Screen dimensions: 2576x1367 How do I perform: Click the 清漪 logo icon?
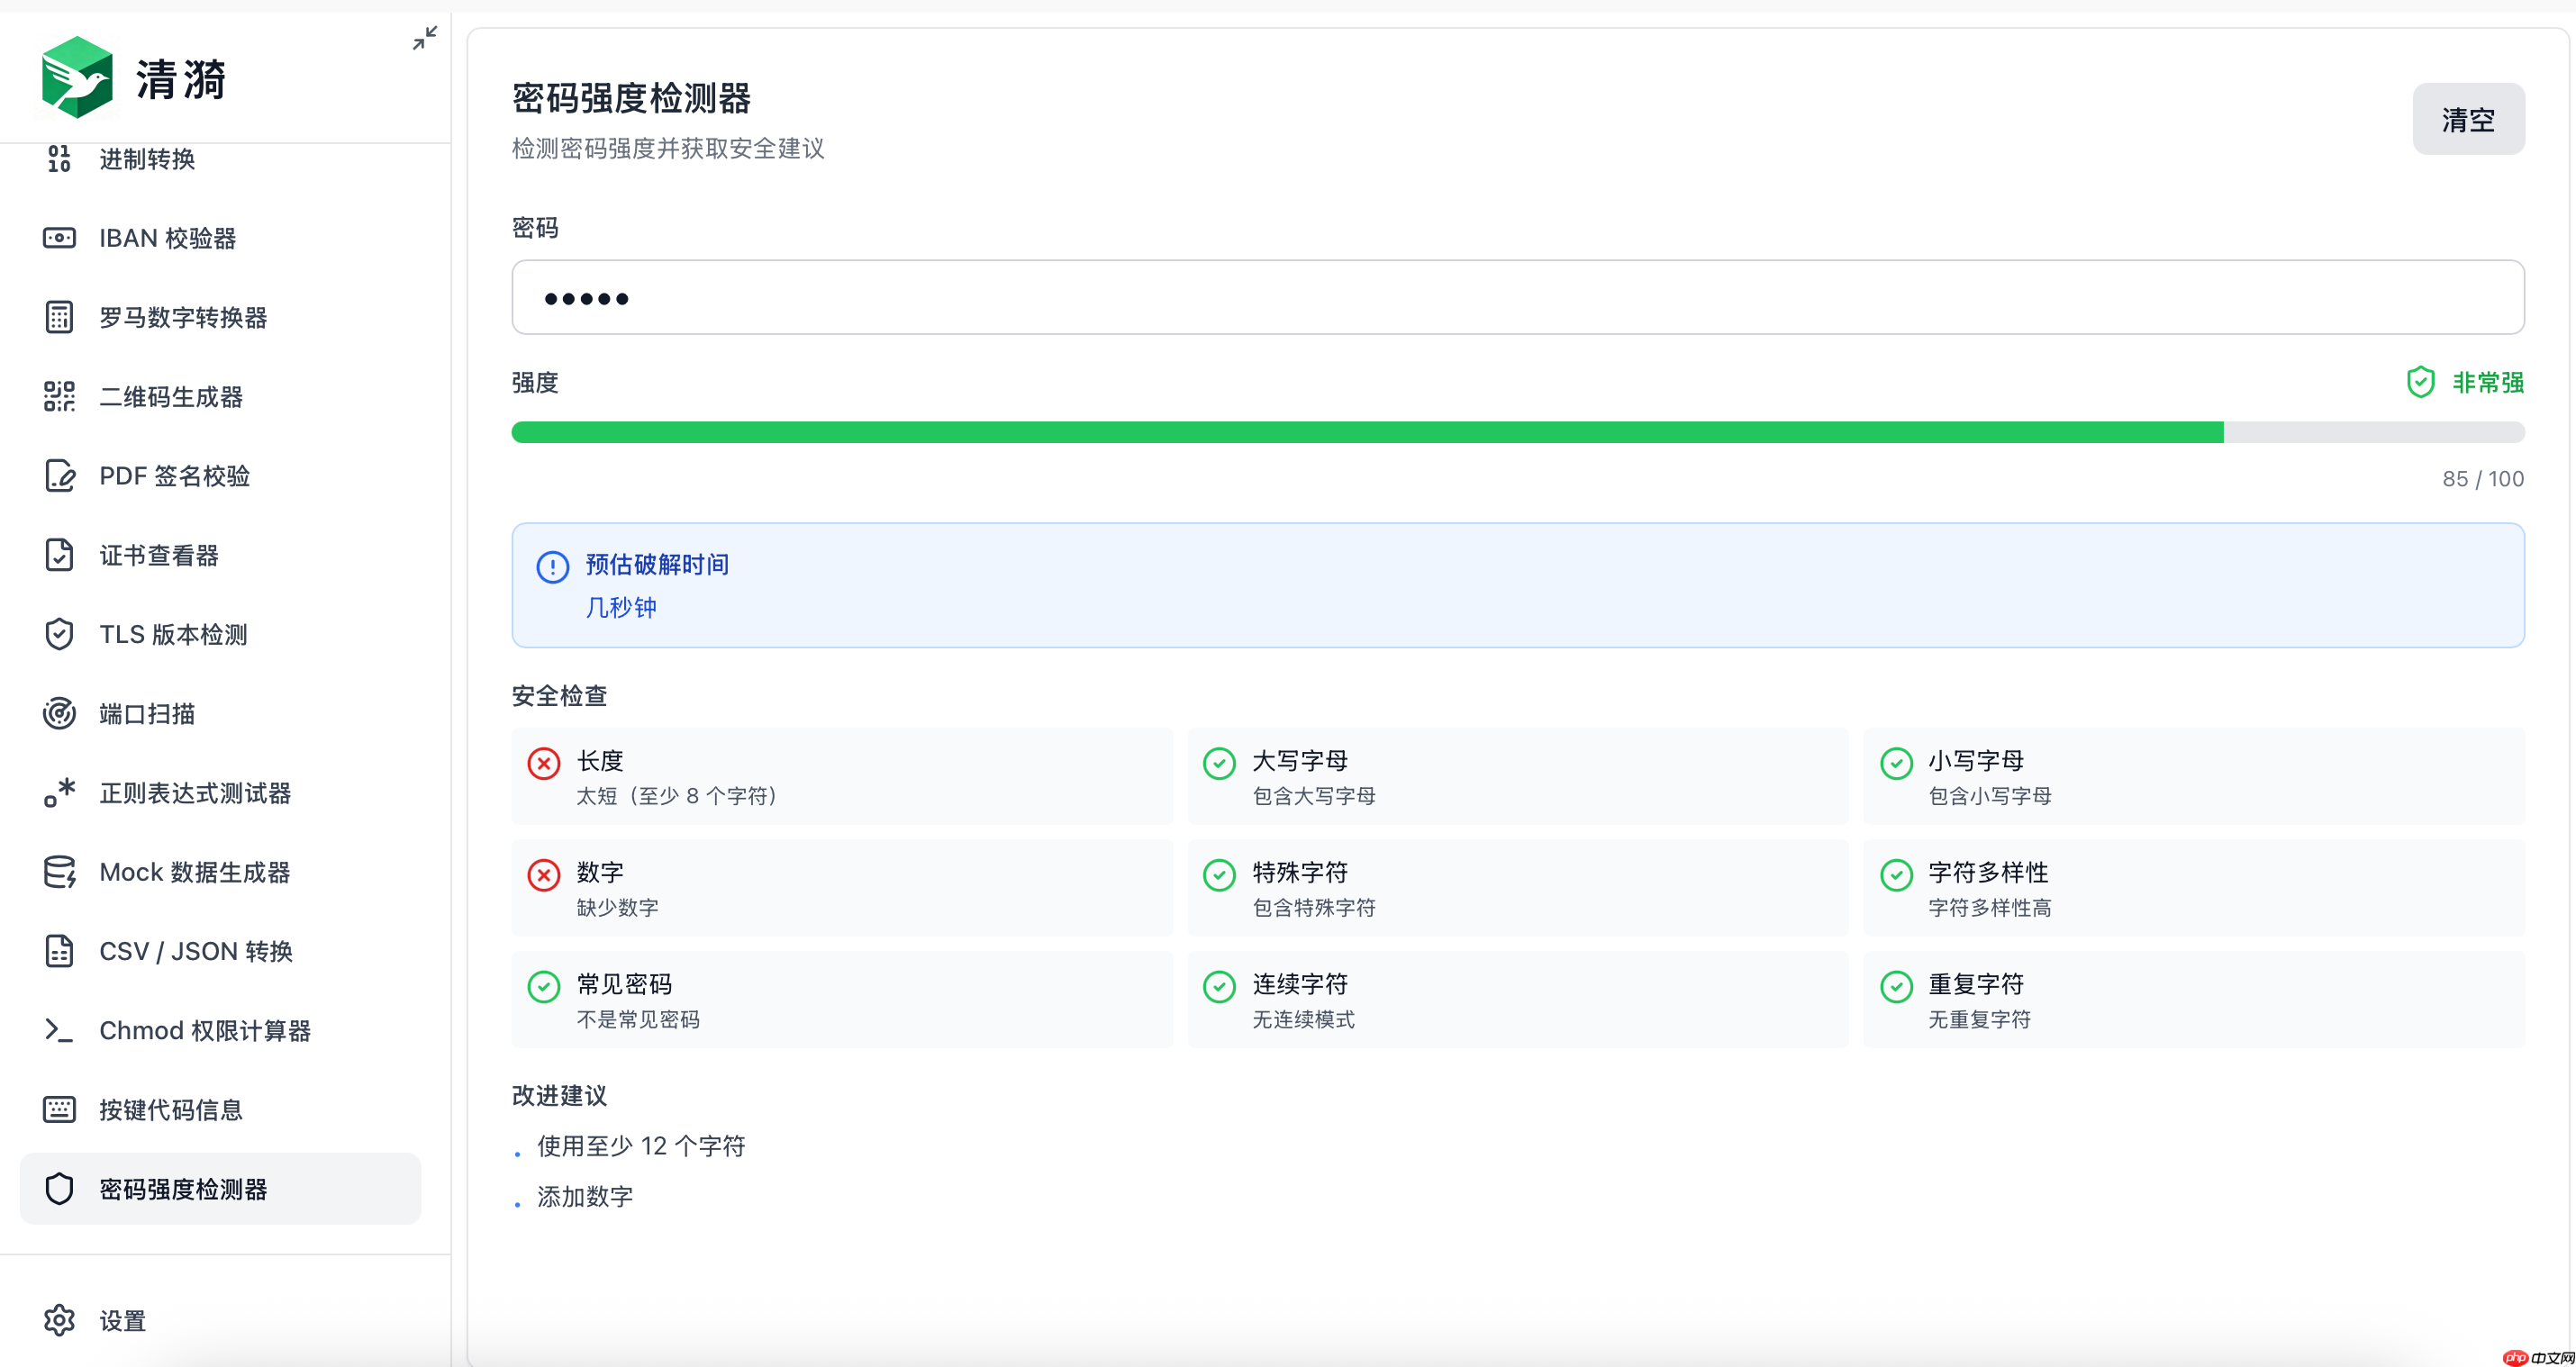(76, 77)
